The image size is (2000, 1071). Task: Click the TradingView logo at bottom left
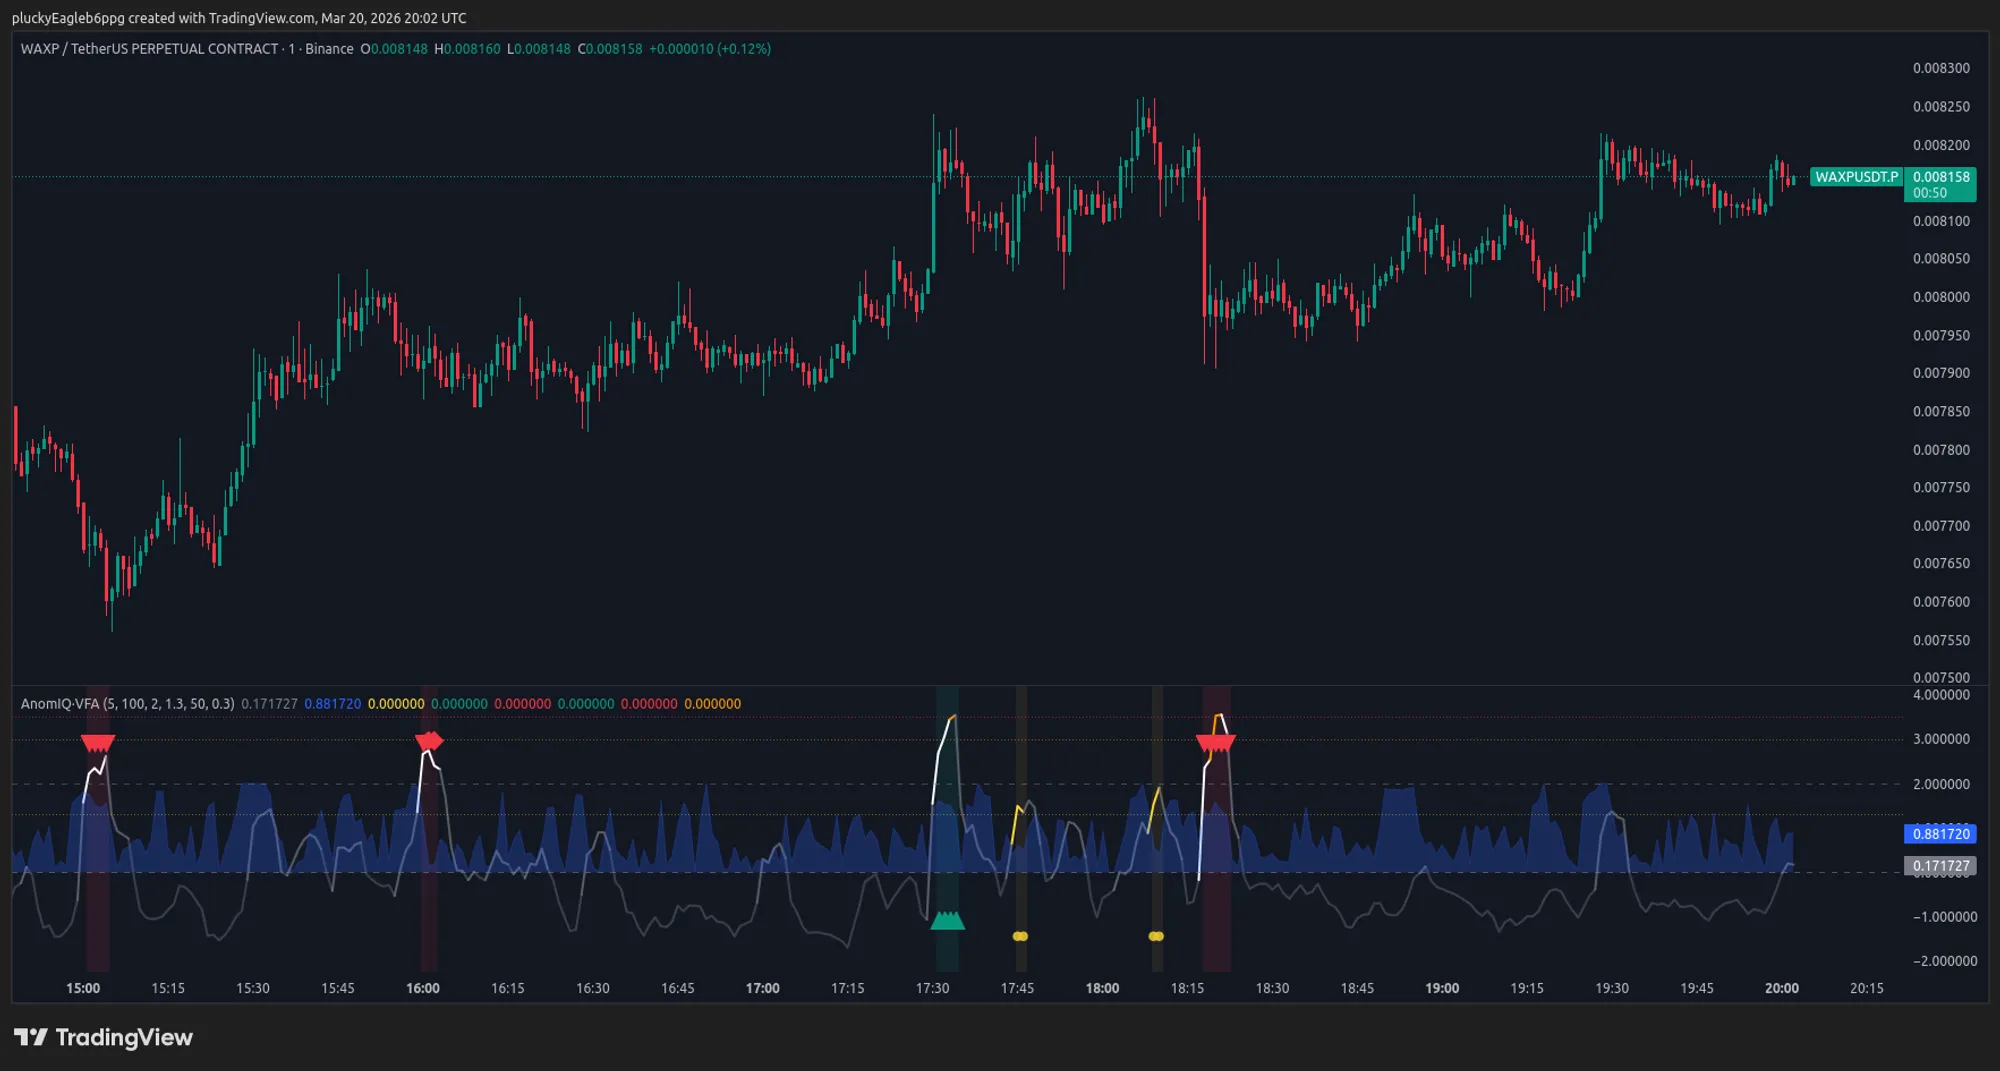click(x=100, y=1038)
